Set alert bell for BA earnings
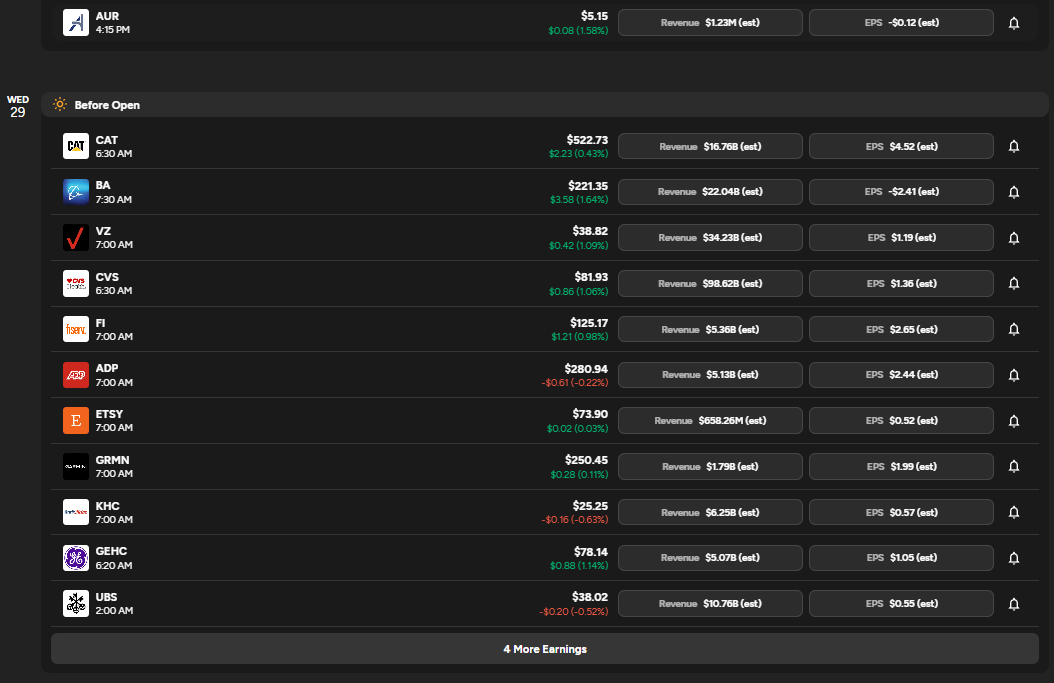 1014,192
